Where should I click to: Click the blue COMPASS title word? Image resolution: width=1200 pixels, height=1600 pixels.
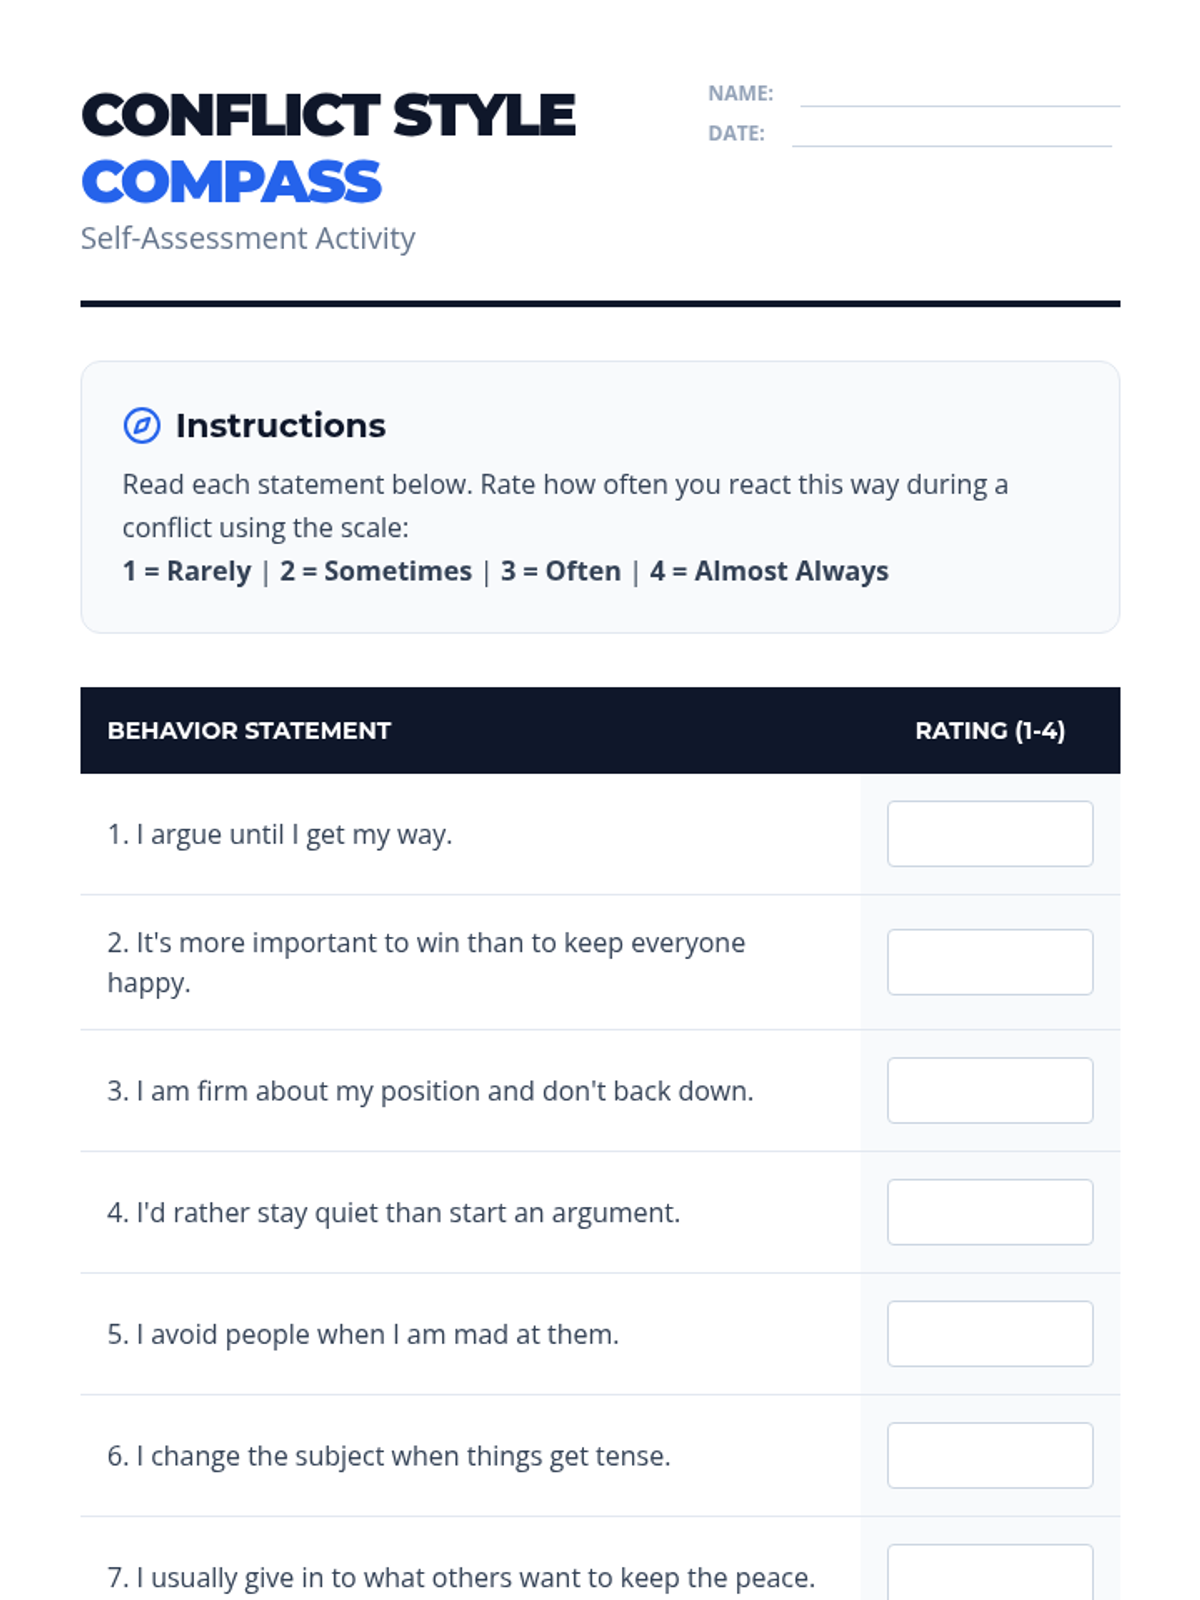pyautogui.click(x=231, y=182)
